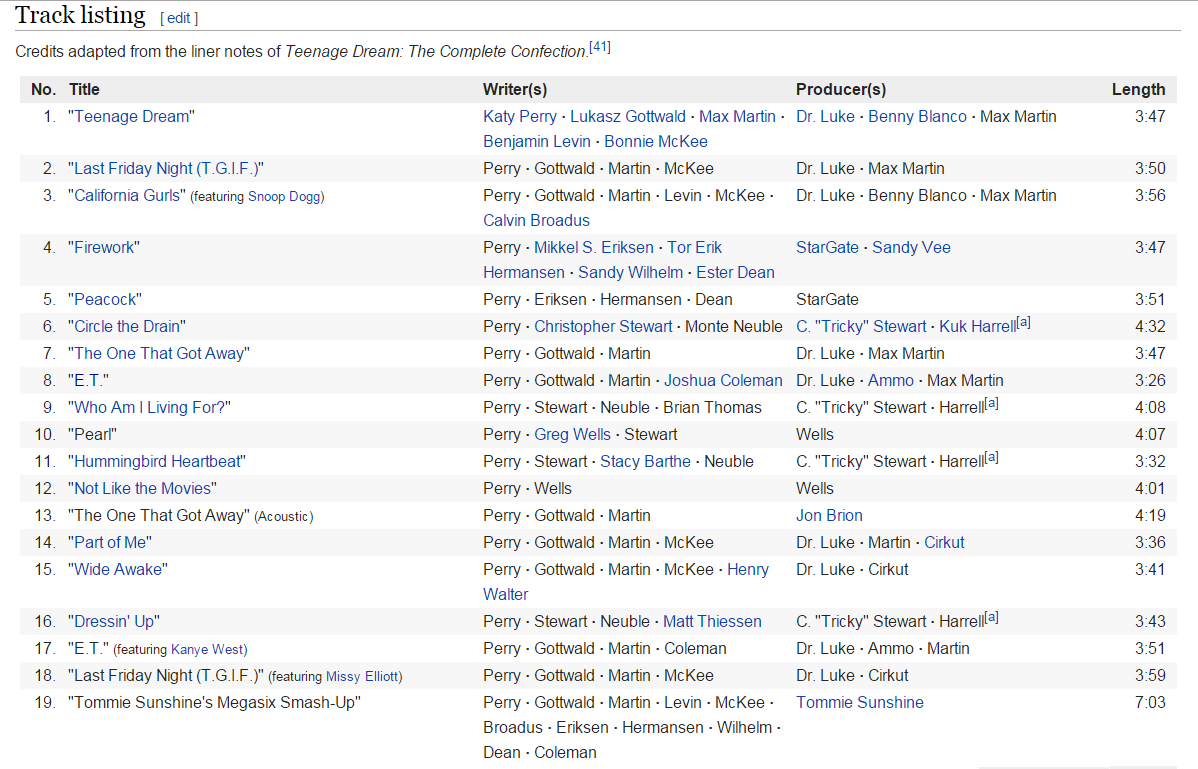Select the "Brian Thomas" writer text
1198x769 pixels.
click(712, 407)
